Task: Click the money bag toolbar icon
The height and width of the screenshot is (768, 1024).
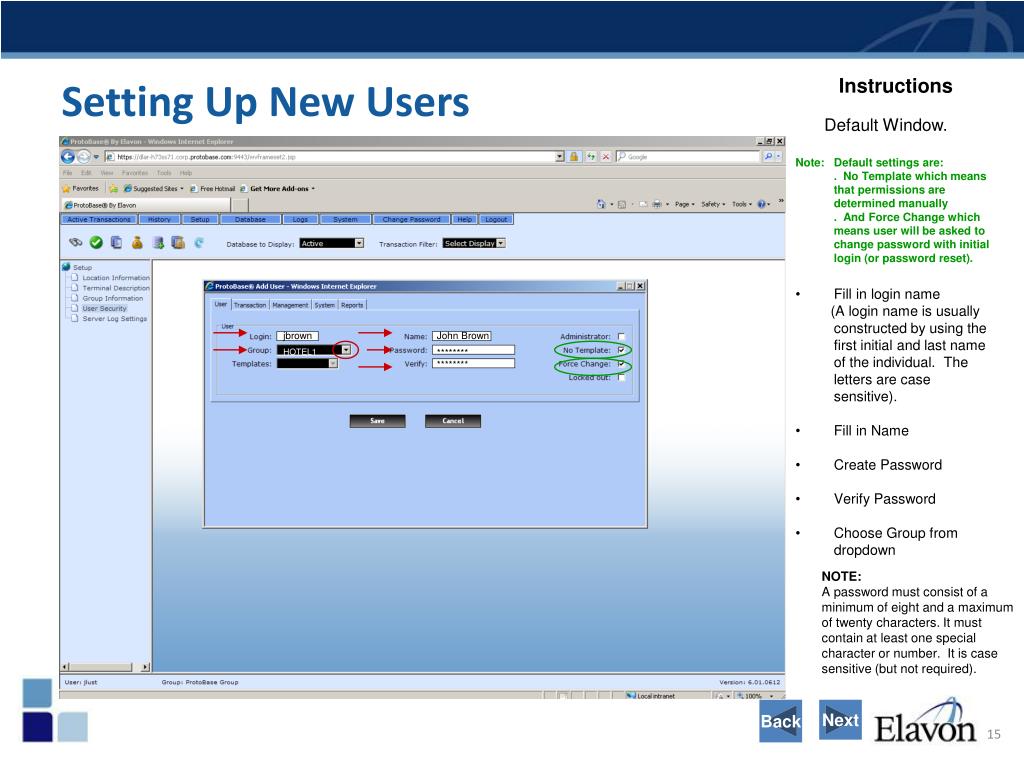Action: point(137,242)
